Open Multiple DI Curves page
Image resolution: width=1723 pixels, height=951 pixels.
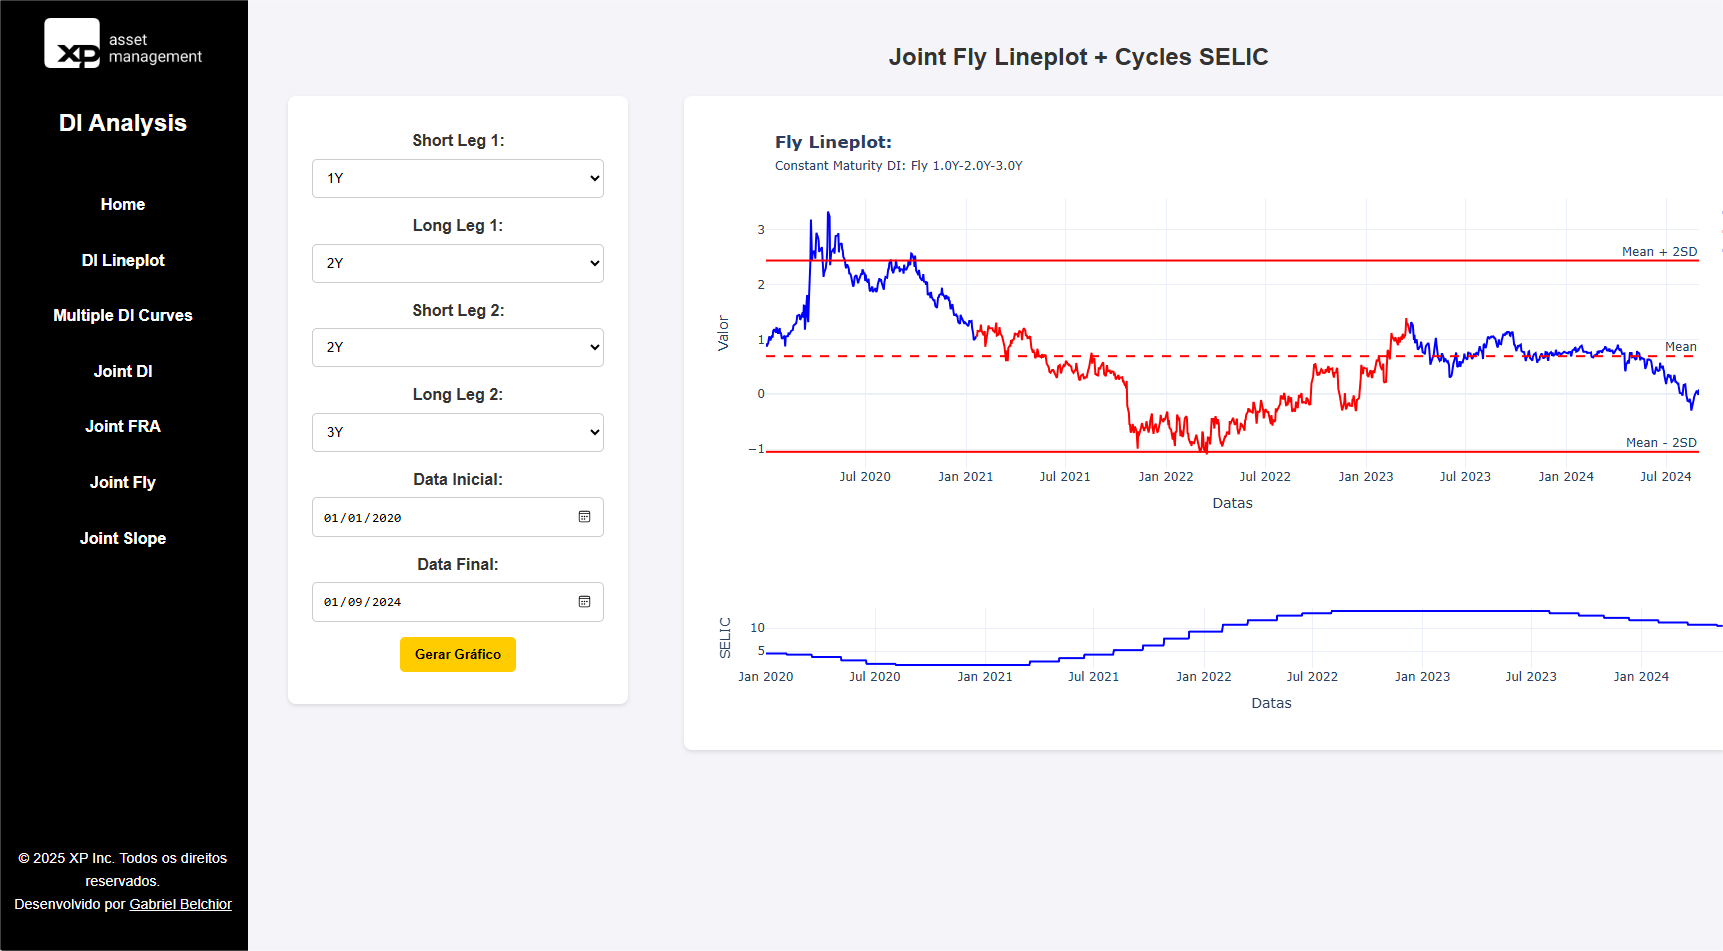pos(123,315)
